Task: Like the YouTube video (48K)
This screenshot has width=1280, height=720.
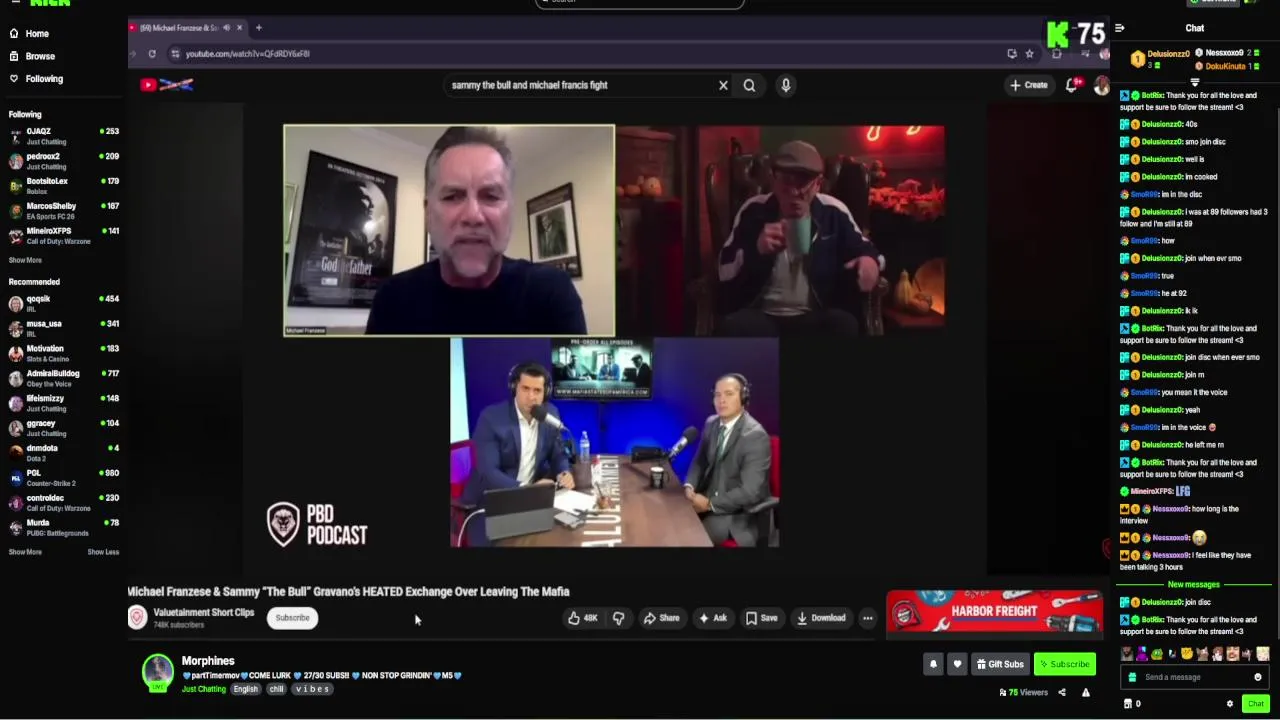Action: point(583,618)
